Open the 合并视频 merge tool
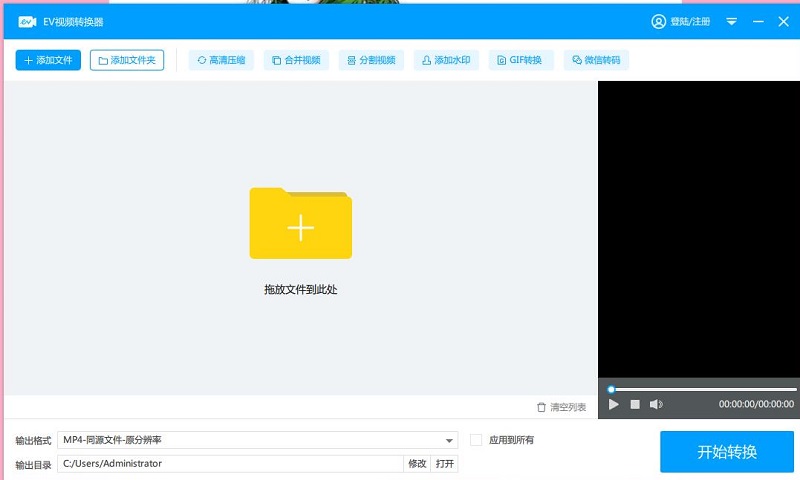 [297, 60]
